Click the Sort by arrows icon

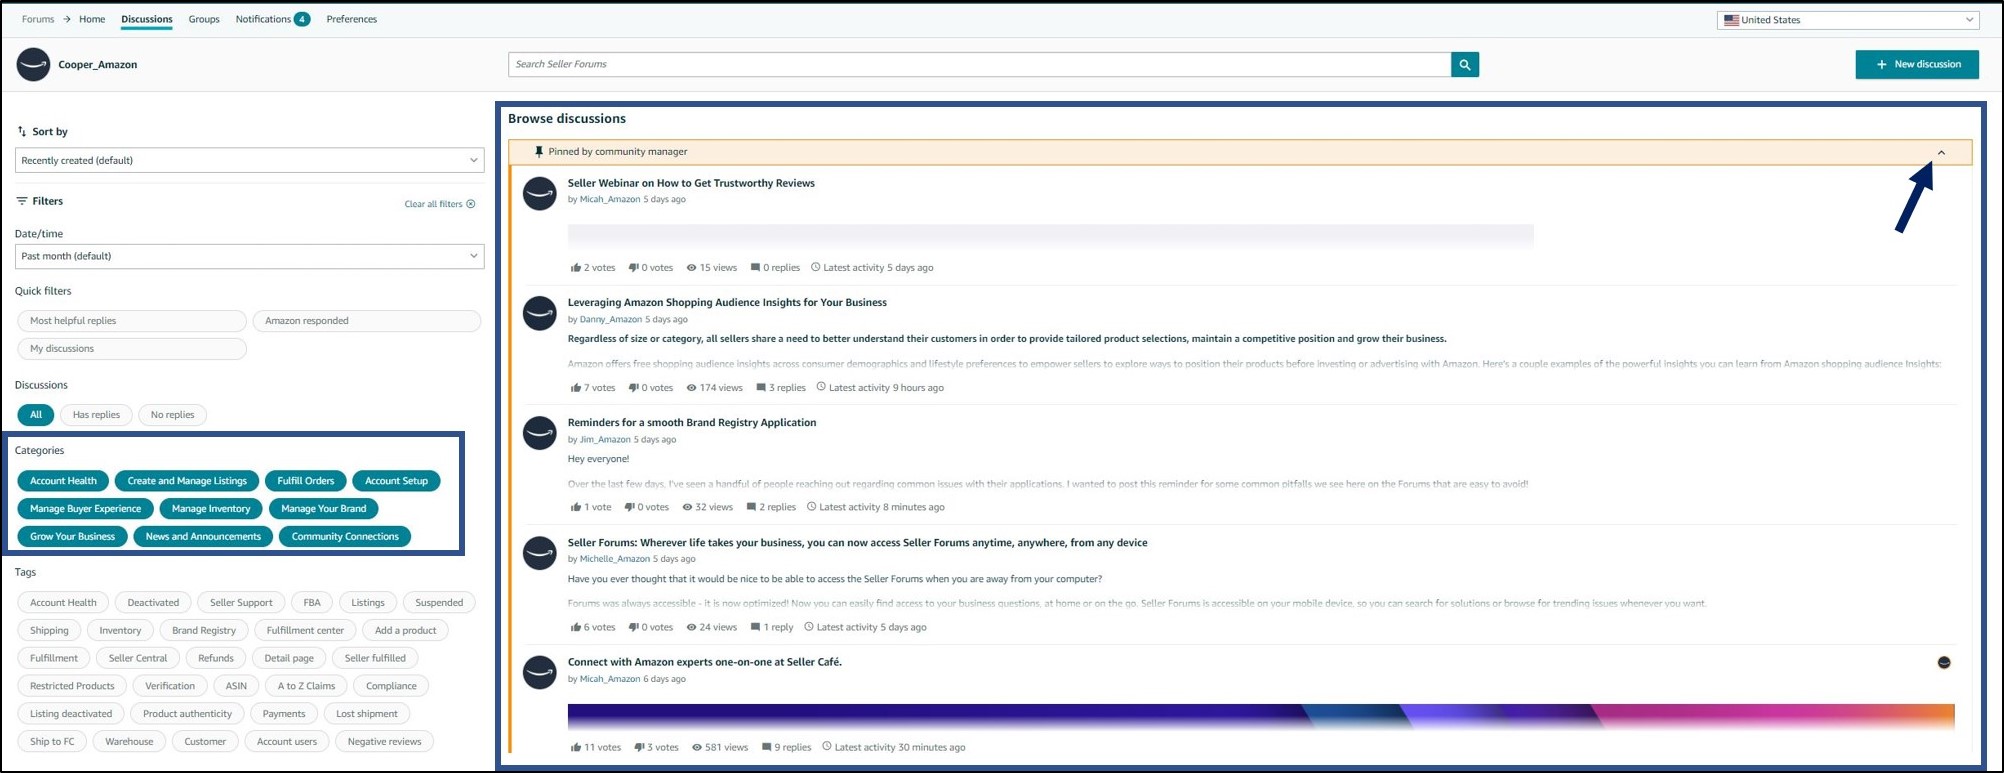click(22, 131)
